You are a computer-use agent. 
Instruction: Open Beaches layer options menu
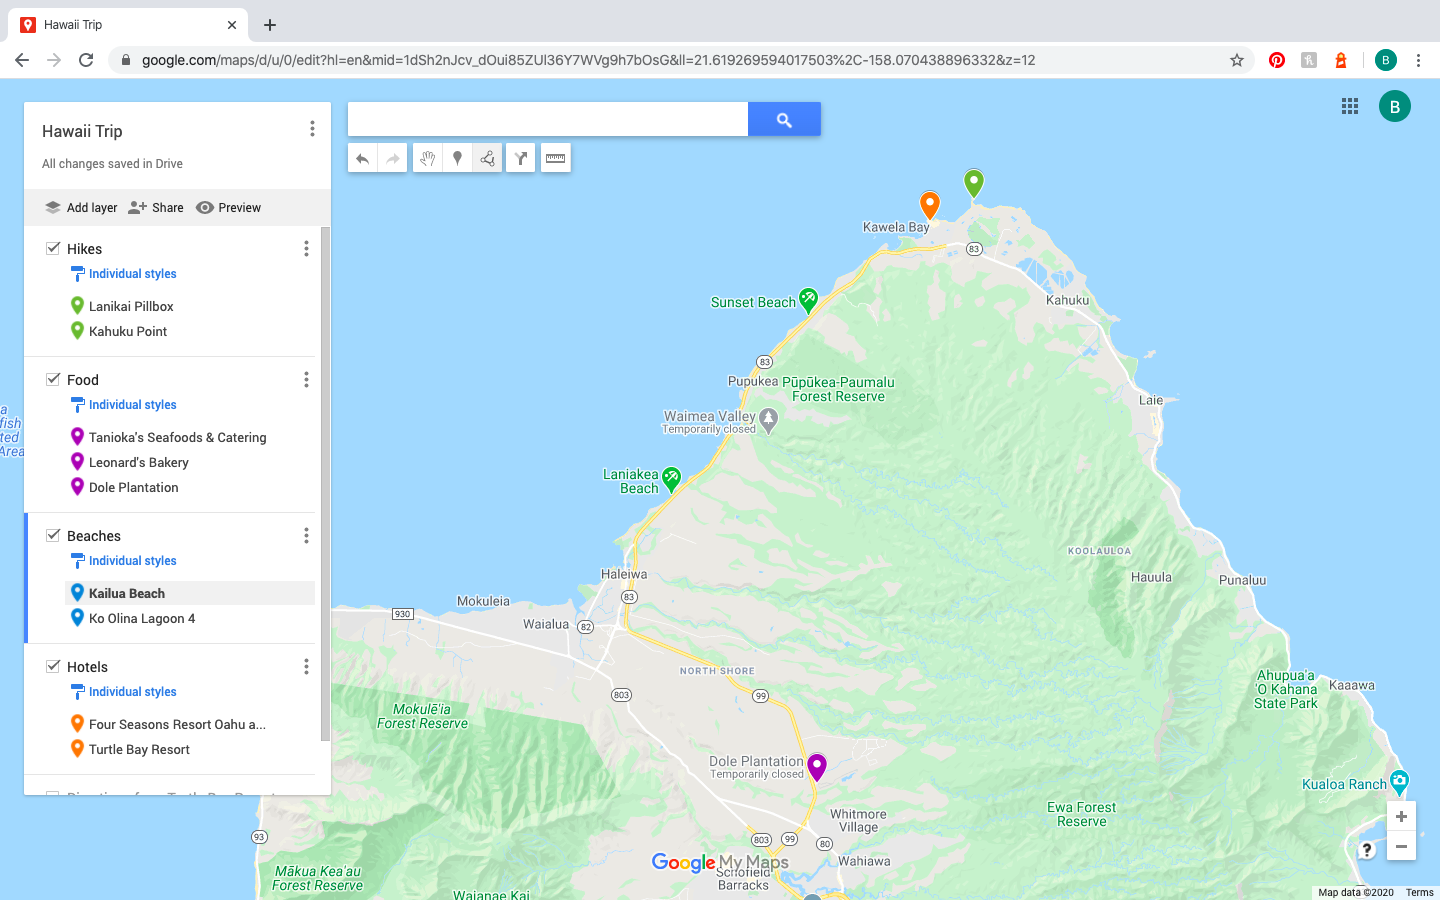(x=306, y=536)
